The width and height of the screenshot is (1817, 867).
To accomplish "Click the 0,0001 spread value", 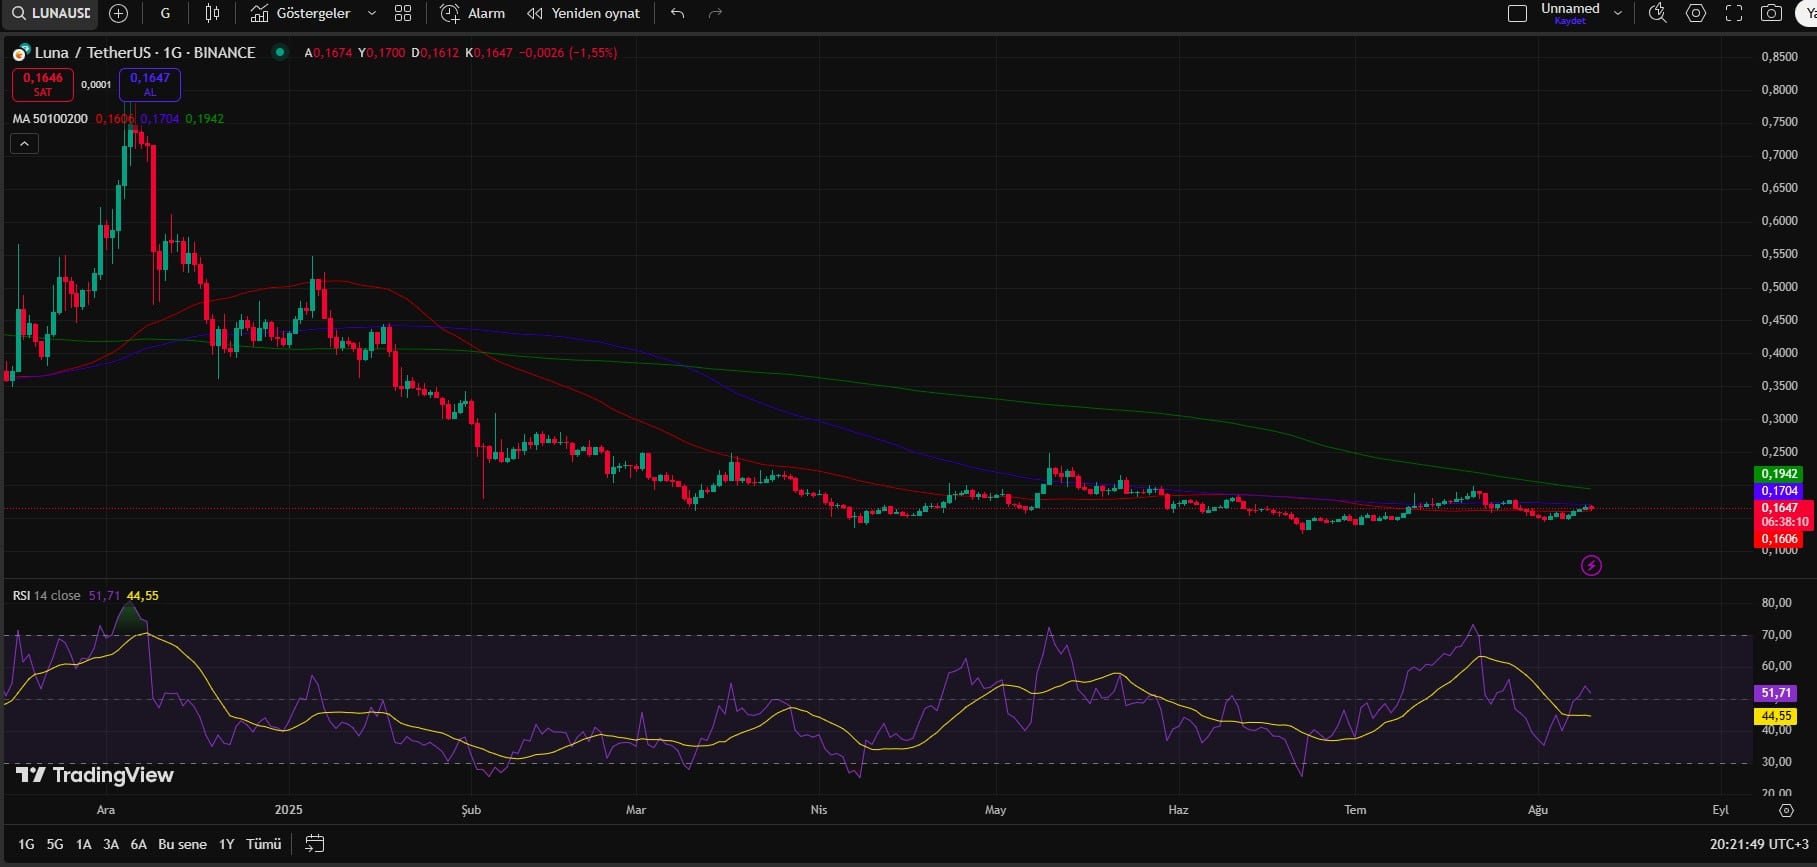I will click(96, 85).
